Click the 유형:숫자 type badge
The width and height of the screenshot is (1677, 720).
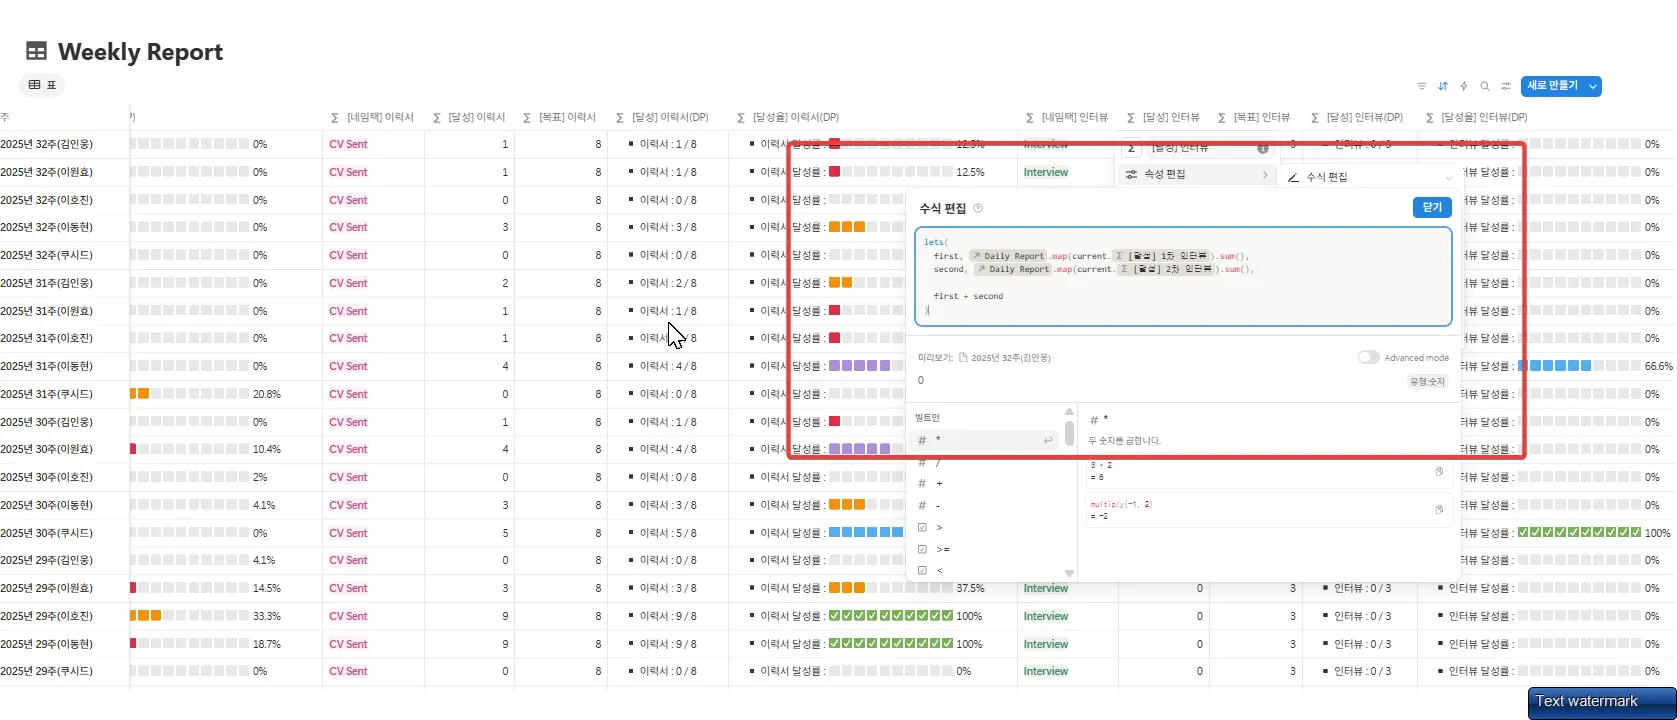[x=1427, y=382]
